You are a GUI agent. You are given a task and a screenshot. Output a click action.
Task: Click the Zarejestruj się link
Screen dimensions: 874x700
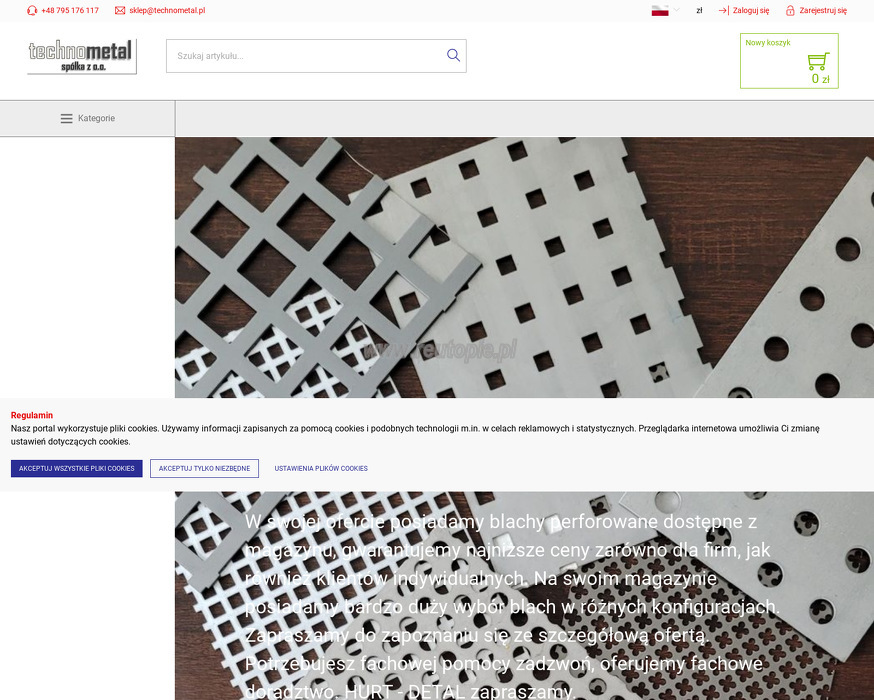click(x=823, y=11)
